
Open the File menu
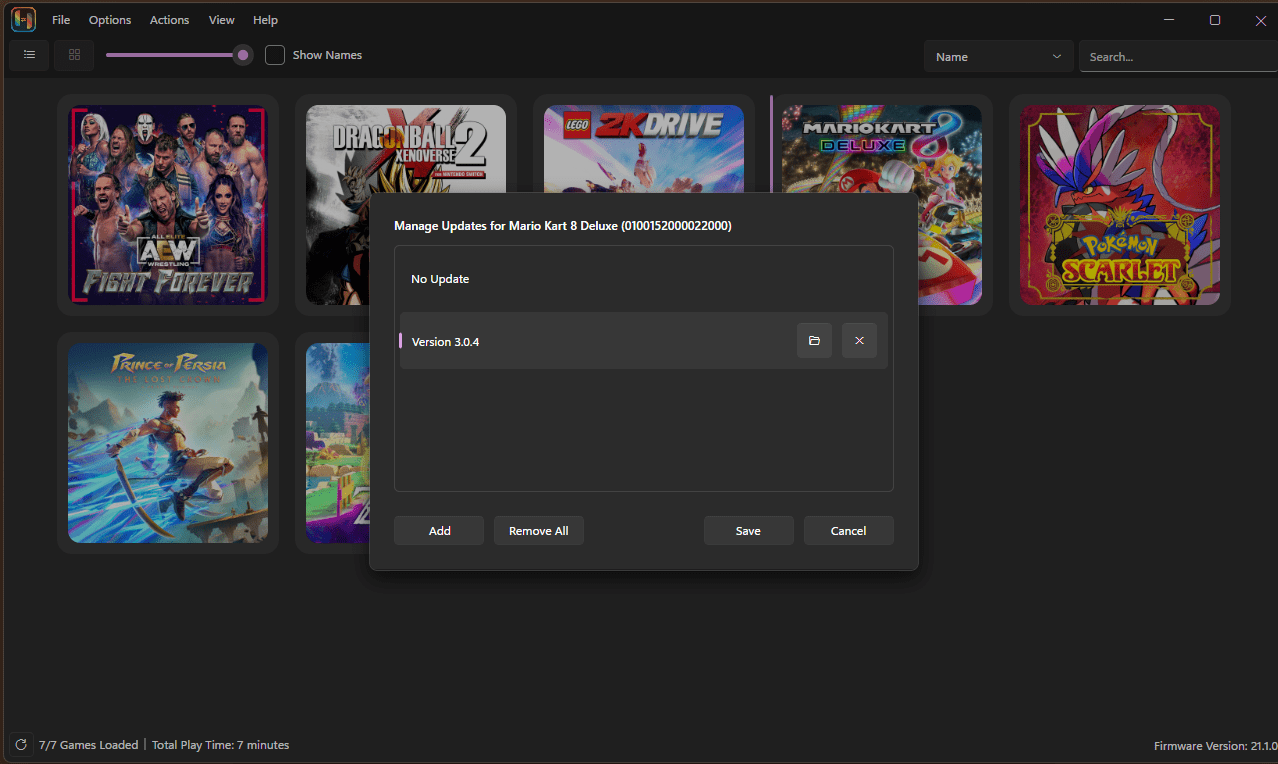(x=61, y=19)
